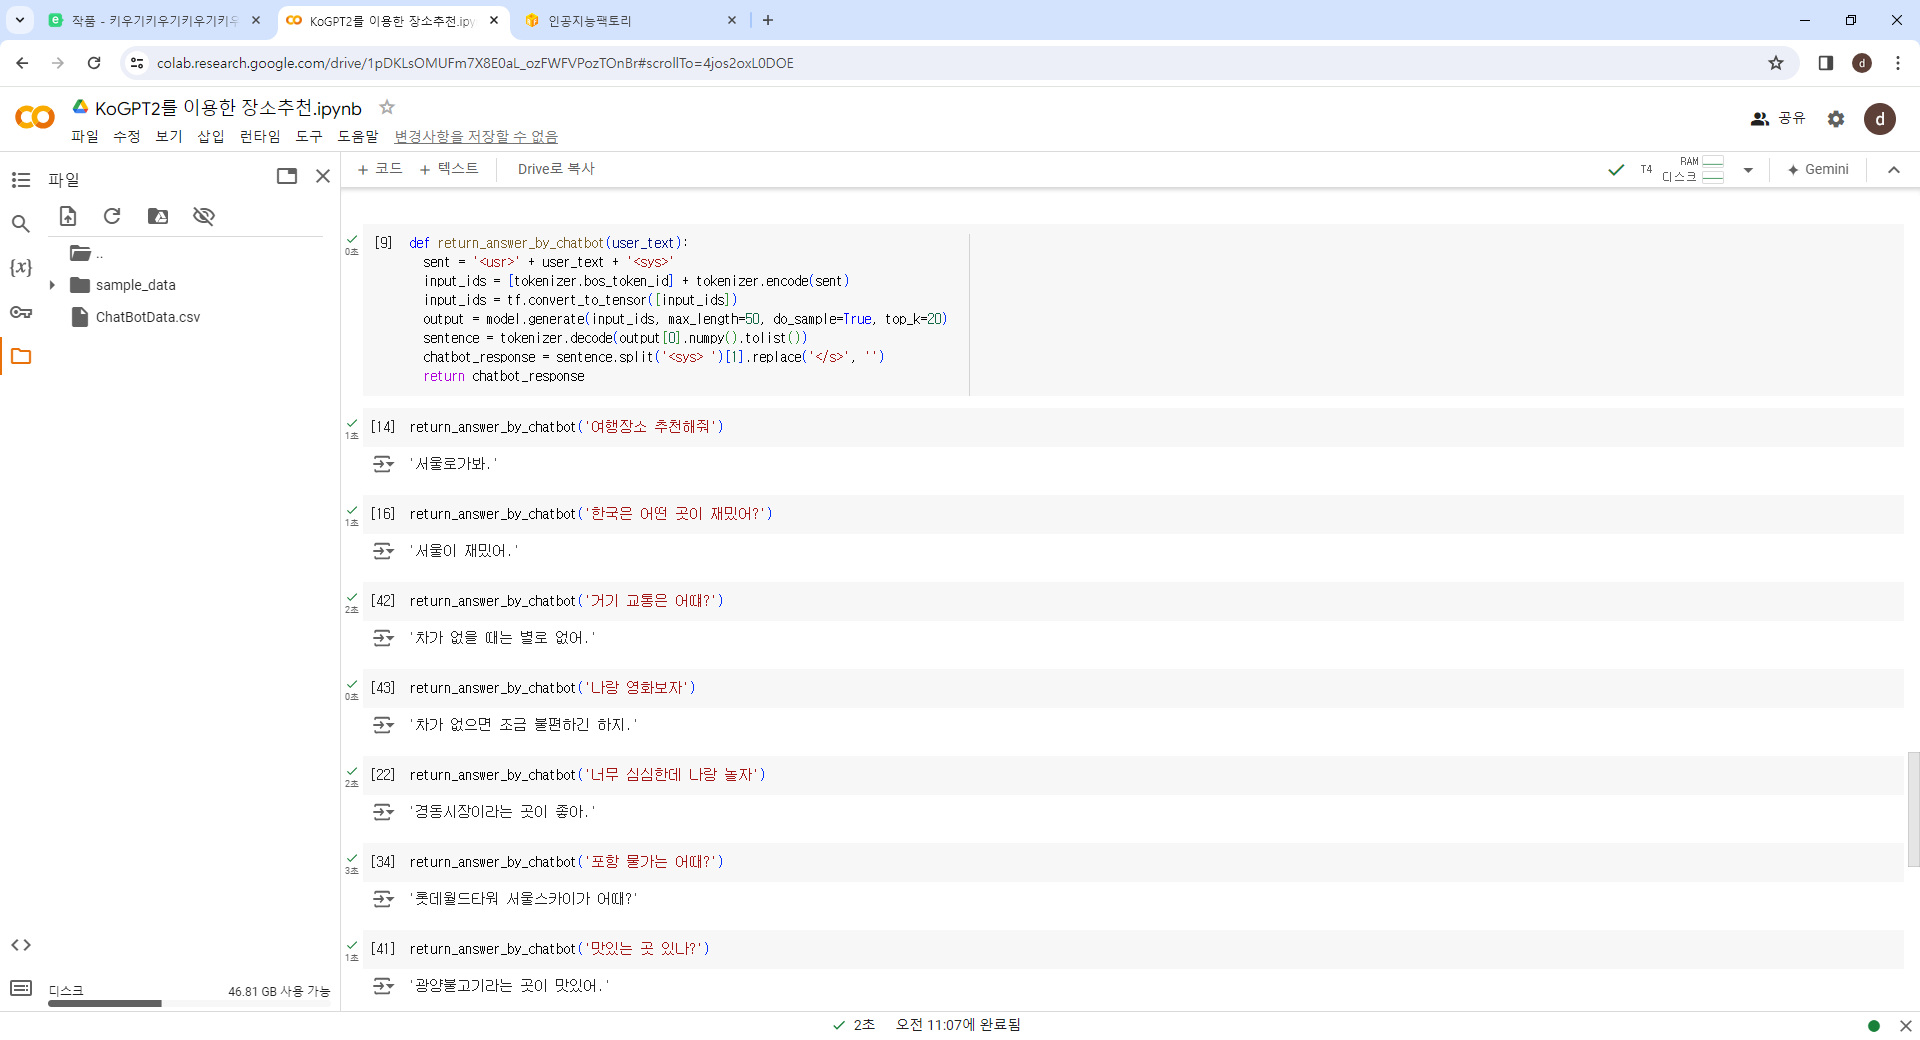Mount Google Drive from the Files panel
Viewport: 1920px width, 1040px height.
tap(158, 216)
